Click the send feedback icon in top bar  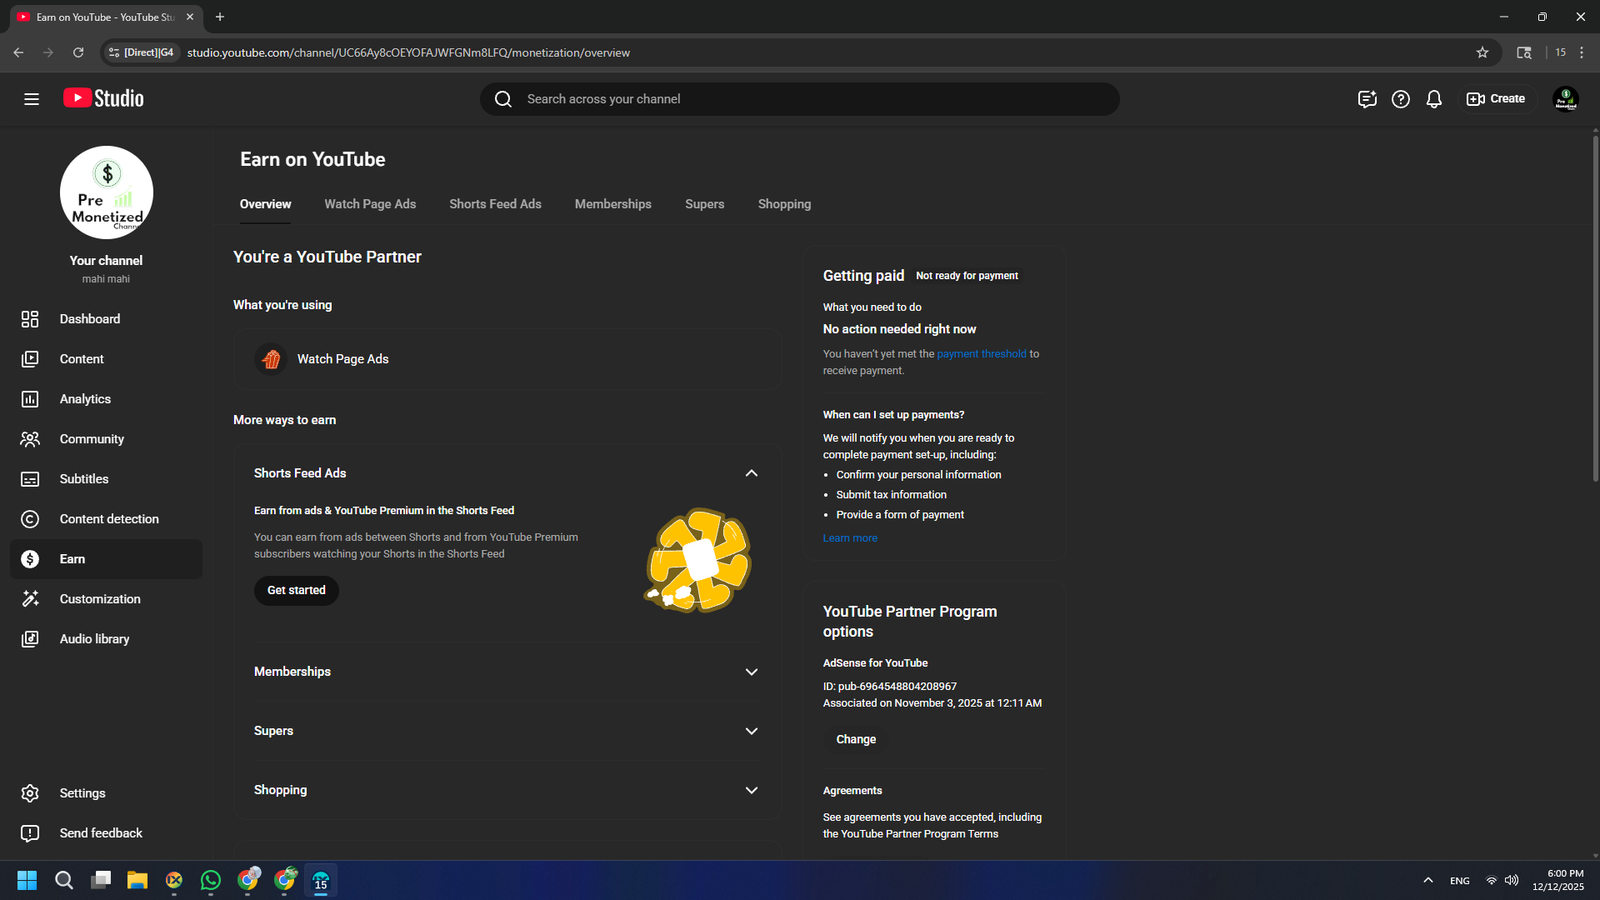point(1366,99)
